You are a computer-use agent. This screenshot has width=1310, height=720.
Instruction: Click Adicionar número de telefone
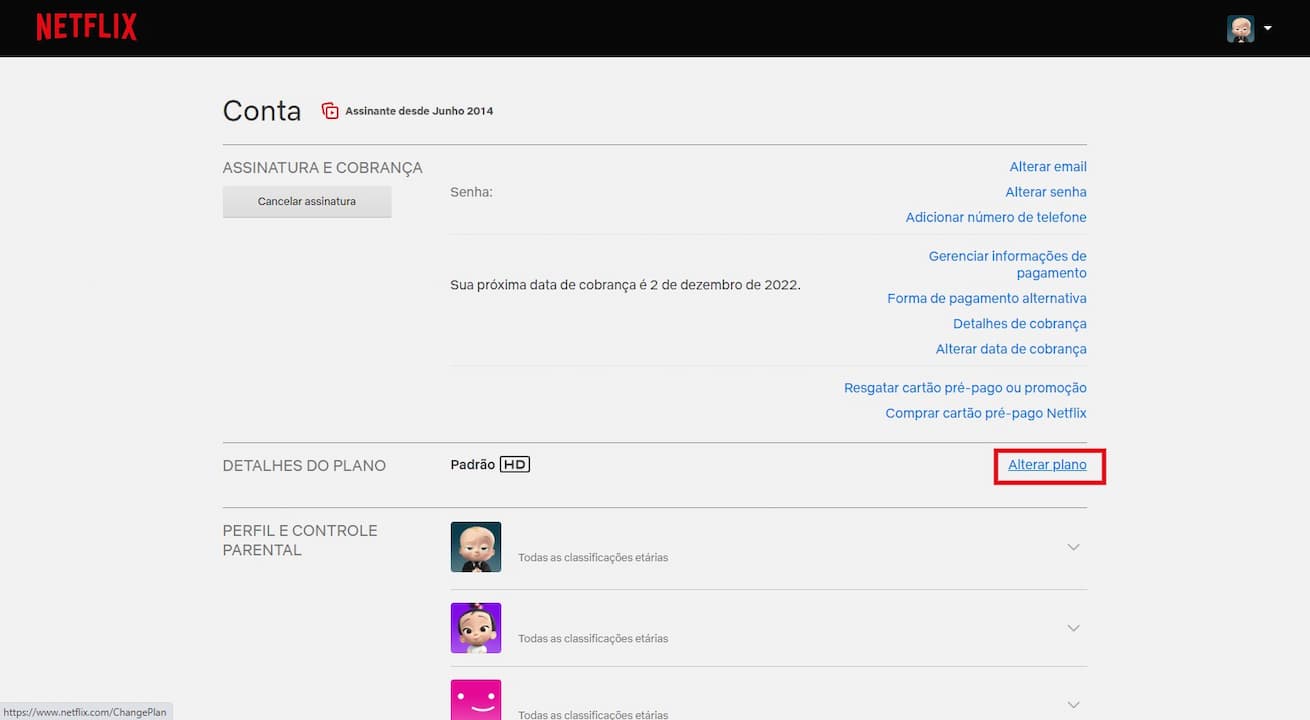[996, 217]
